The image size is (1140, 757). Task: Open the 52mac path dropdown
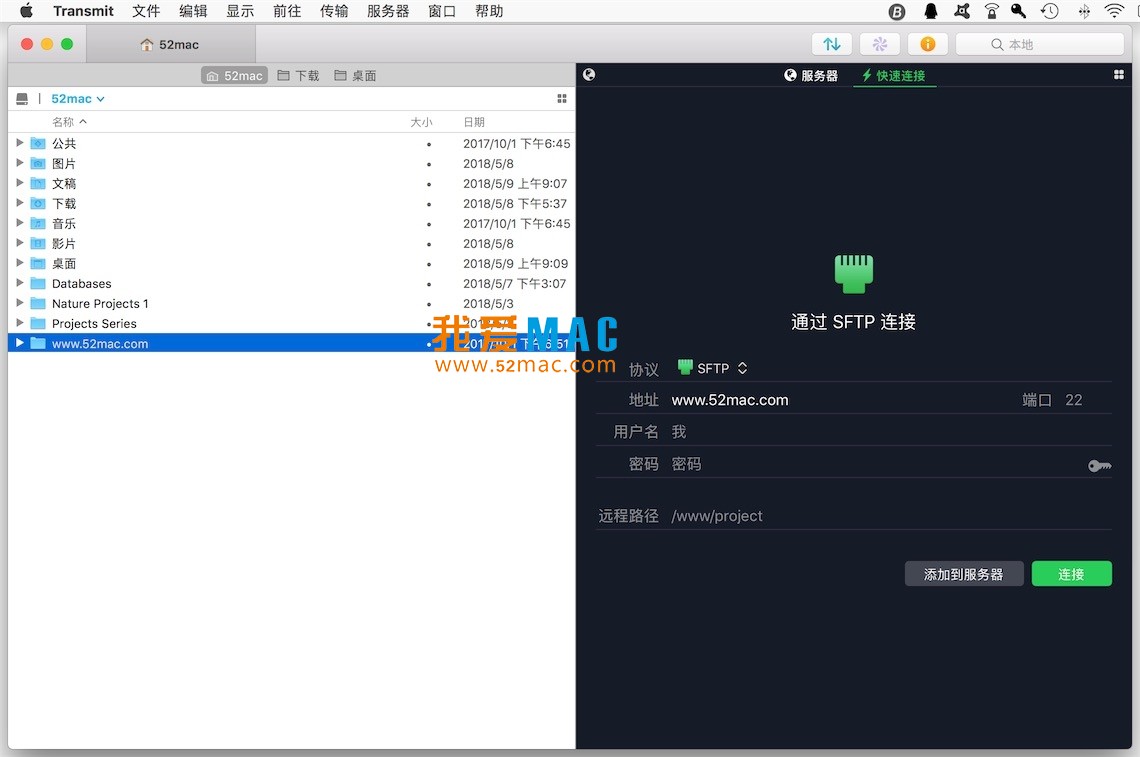78,99
